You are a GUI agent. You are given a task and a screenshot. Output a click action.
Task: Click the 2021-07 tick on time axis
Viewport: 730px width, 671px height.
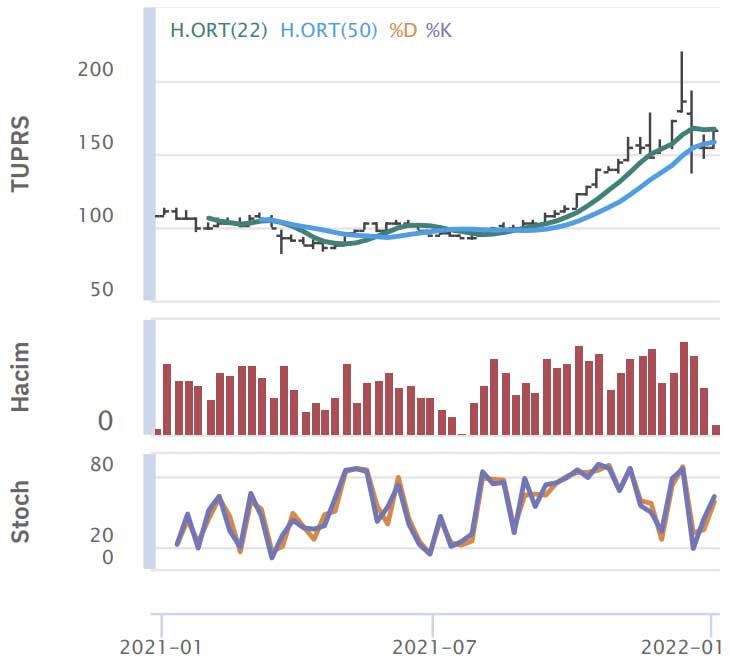pos(433,624)
